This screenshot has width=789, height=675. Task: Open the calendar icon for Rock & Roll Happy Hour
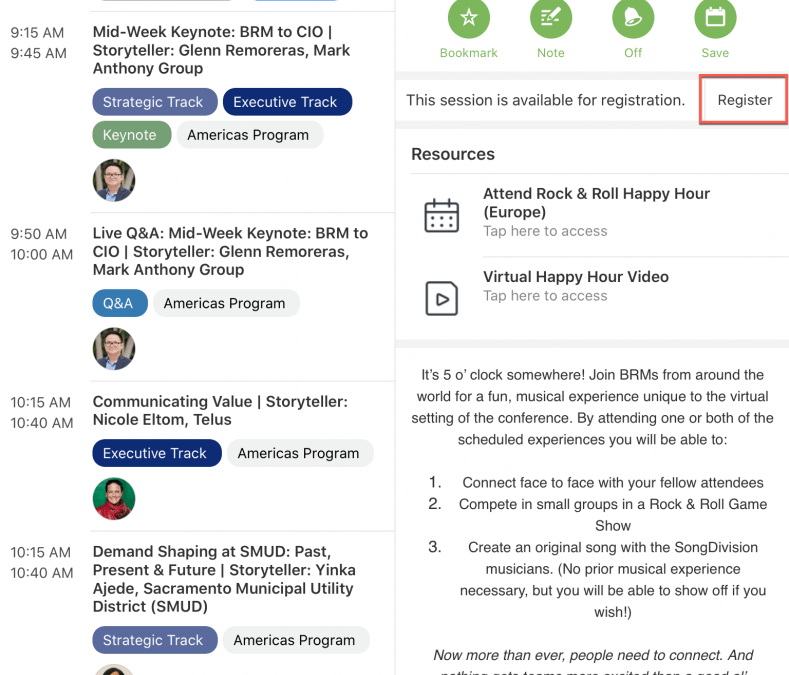441,215
